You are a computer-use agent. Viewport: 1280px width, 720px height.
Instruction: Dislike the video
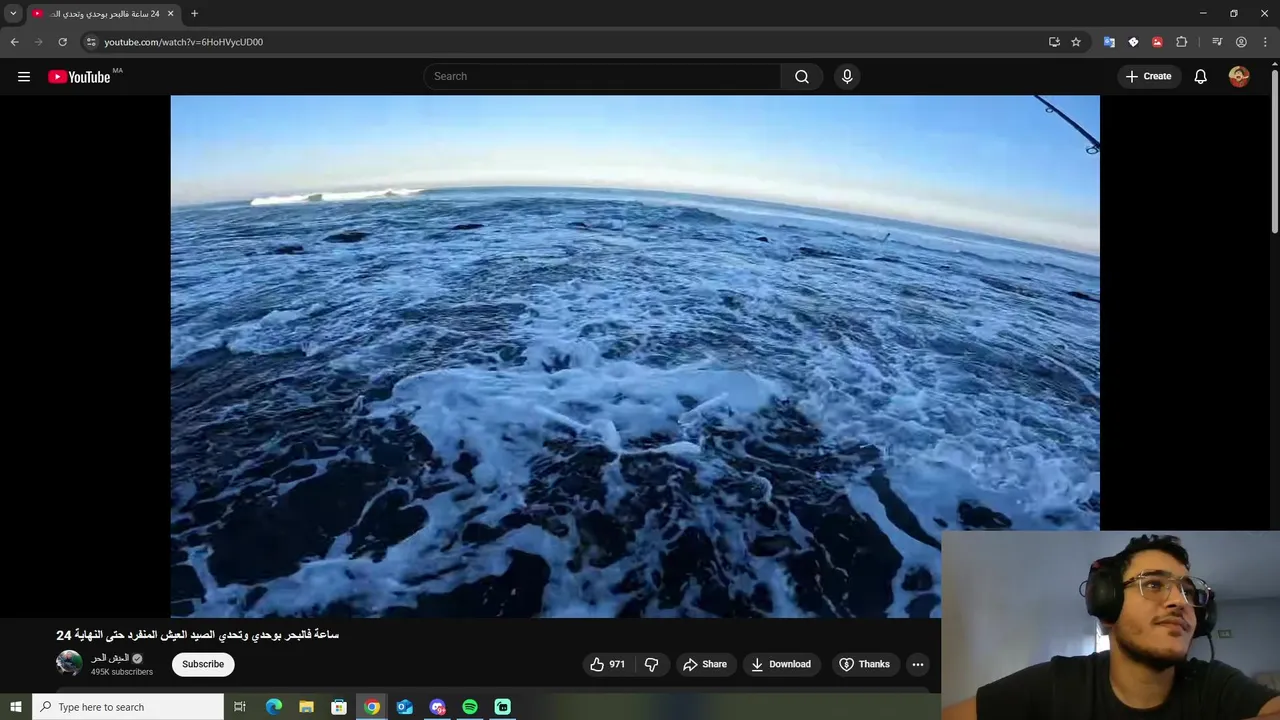click(x=651, y=664)
